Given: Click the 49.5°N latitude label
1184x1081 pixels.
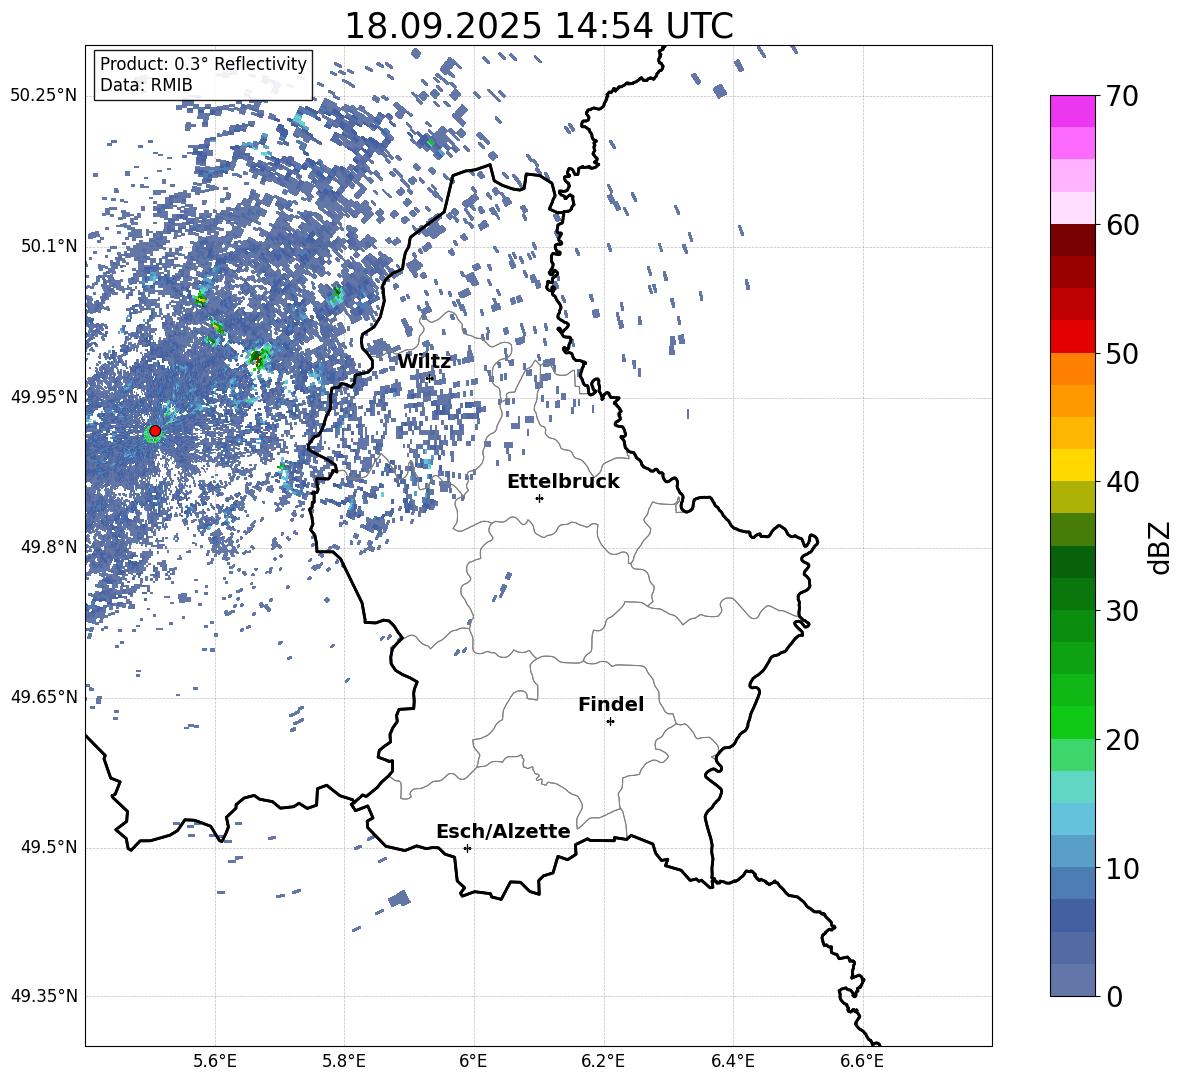Looking at the screenshot, I should (51, 847).
